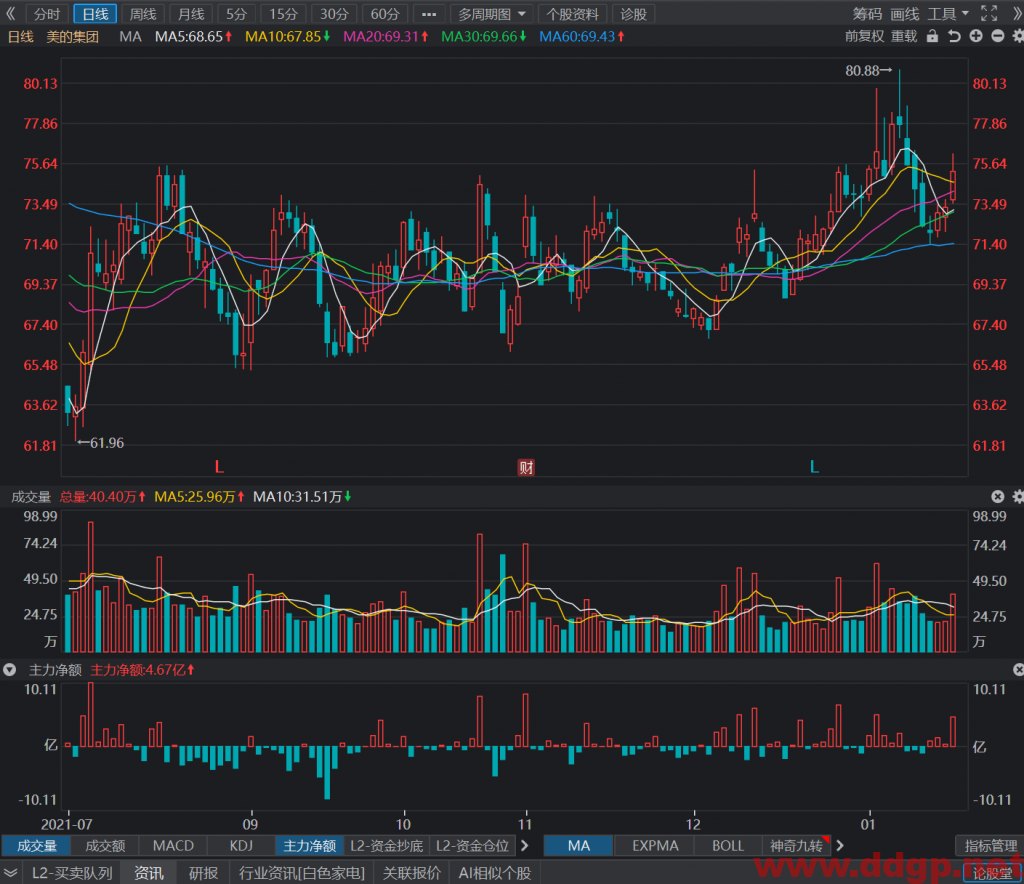Collapse the 主力净额 panel with the arrow
Screen dimensions: 1024x884
9,670
